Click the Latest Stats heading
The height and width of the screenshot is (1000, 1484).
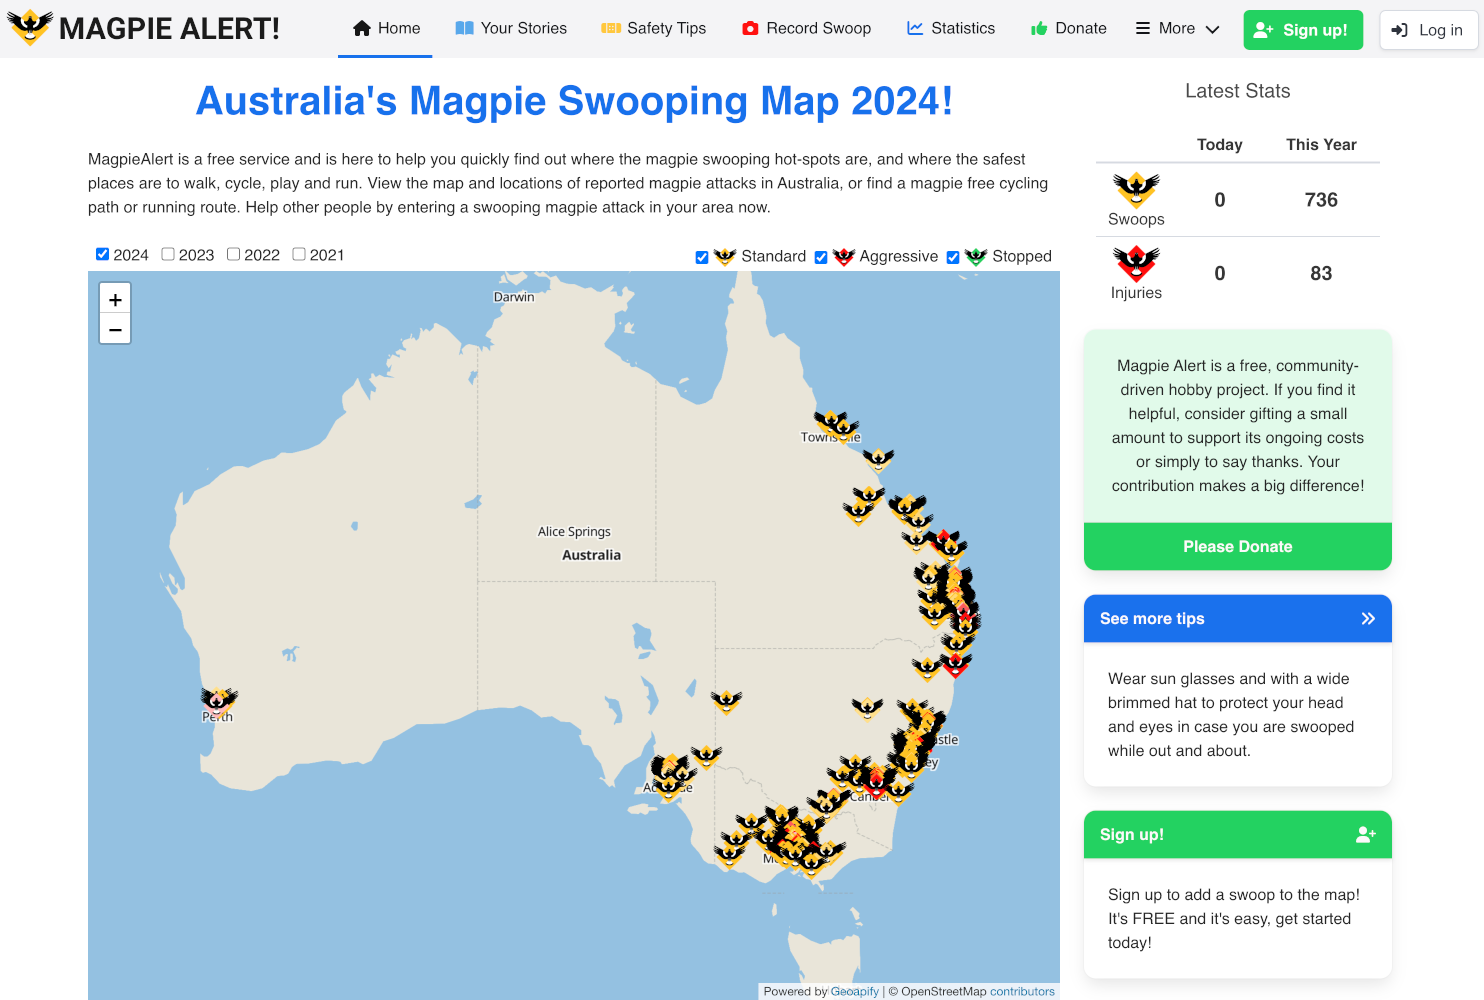tap(1238, 91)
